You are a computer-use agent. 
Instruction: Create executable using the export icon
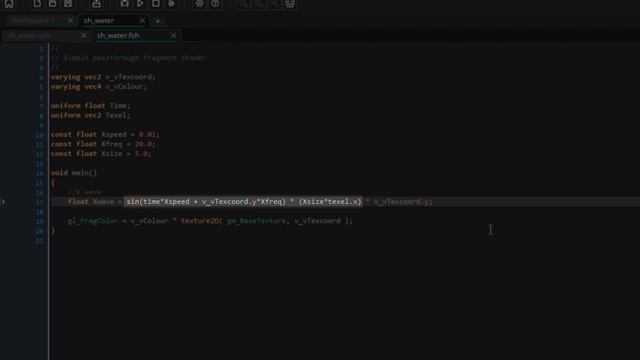(x=96, y=4)
